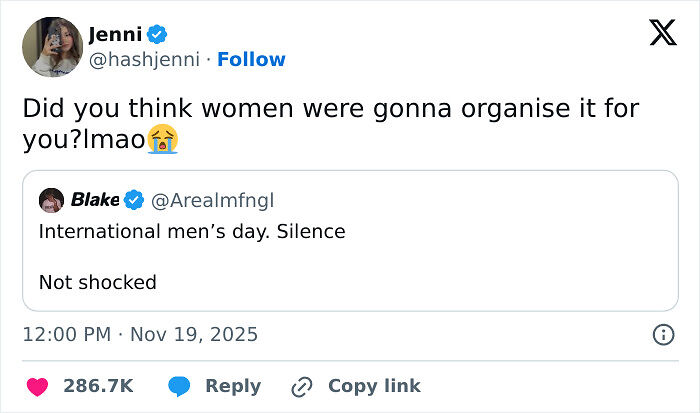Image resolution: width=700 pixels, height=413 pixels.
Task: Open the Jenni display name
Action: coord(115,34)
